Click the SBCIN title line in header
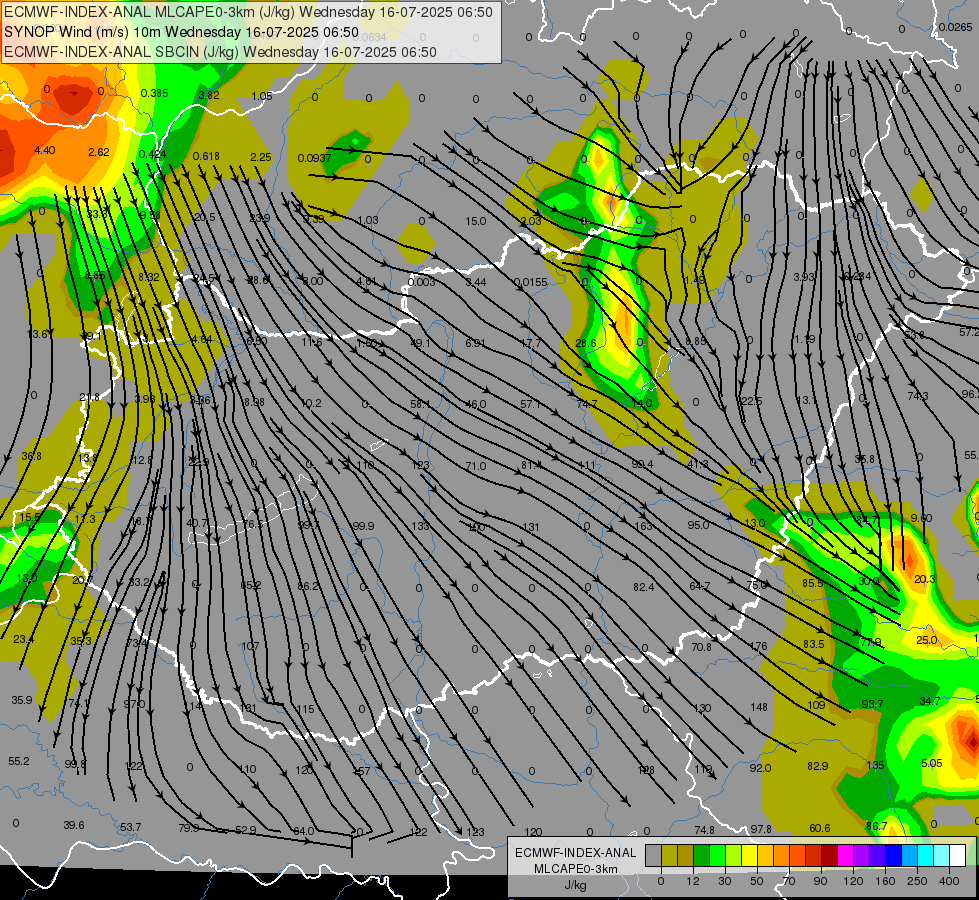Viewport: 979px width, 900px height. tap(220, 52)
